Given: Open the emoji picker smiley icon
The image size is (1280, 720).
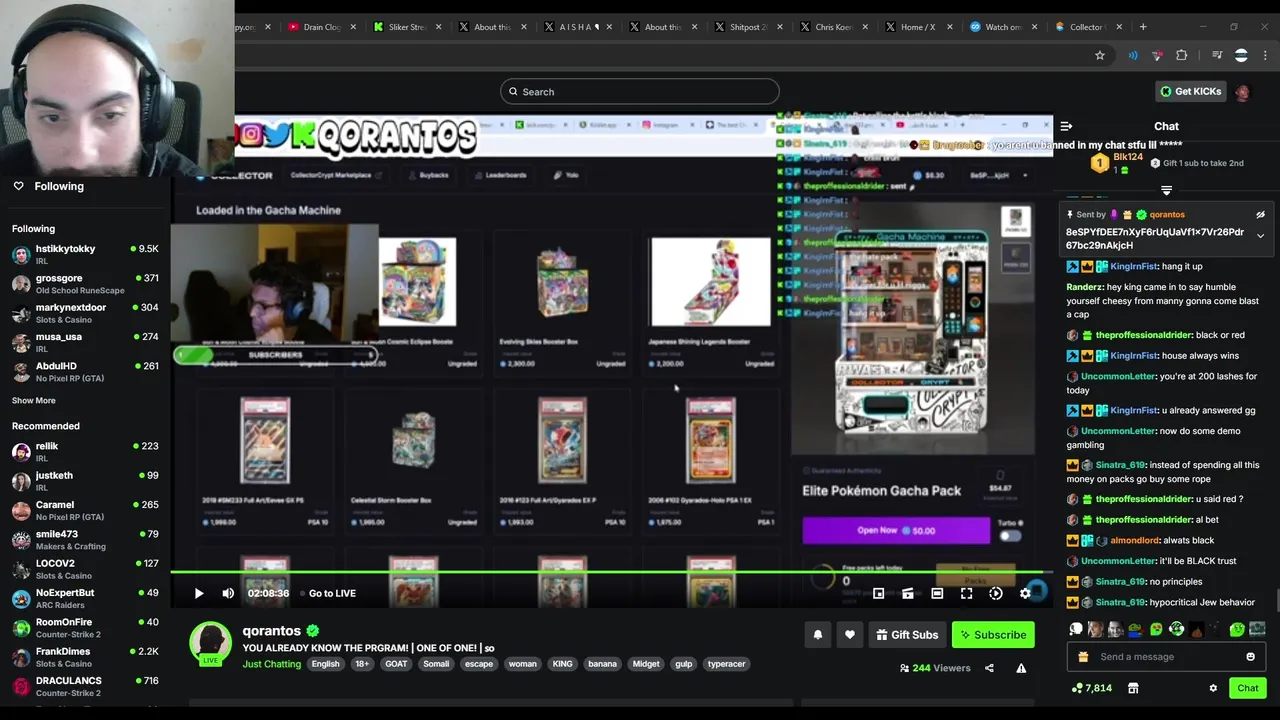Looking at the screenshot, I should (1250, 657).
